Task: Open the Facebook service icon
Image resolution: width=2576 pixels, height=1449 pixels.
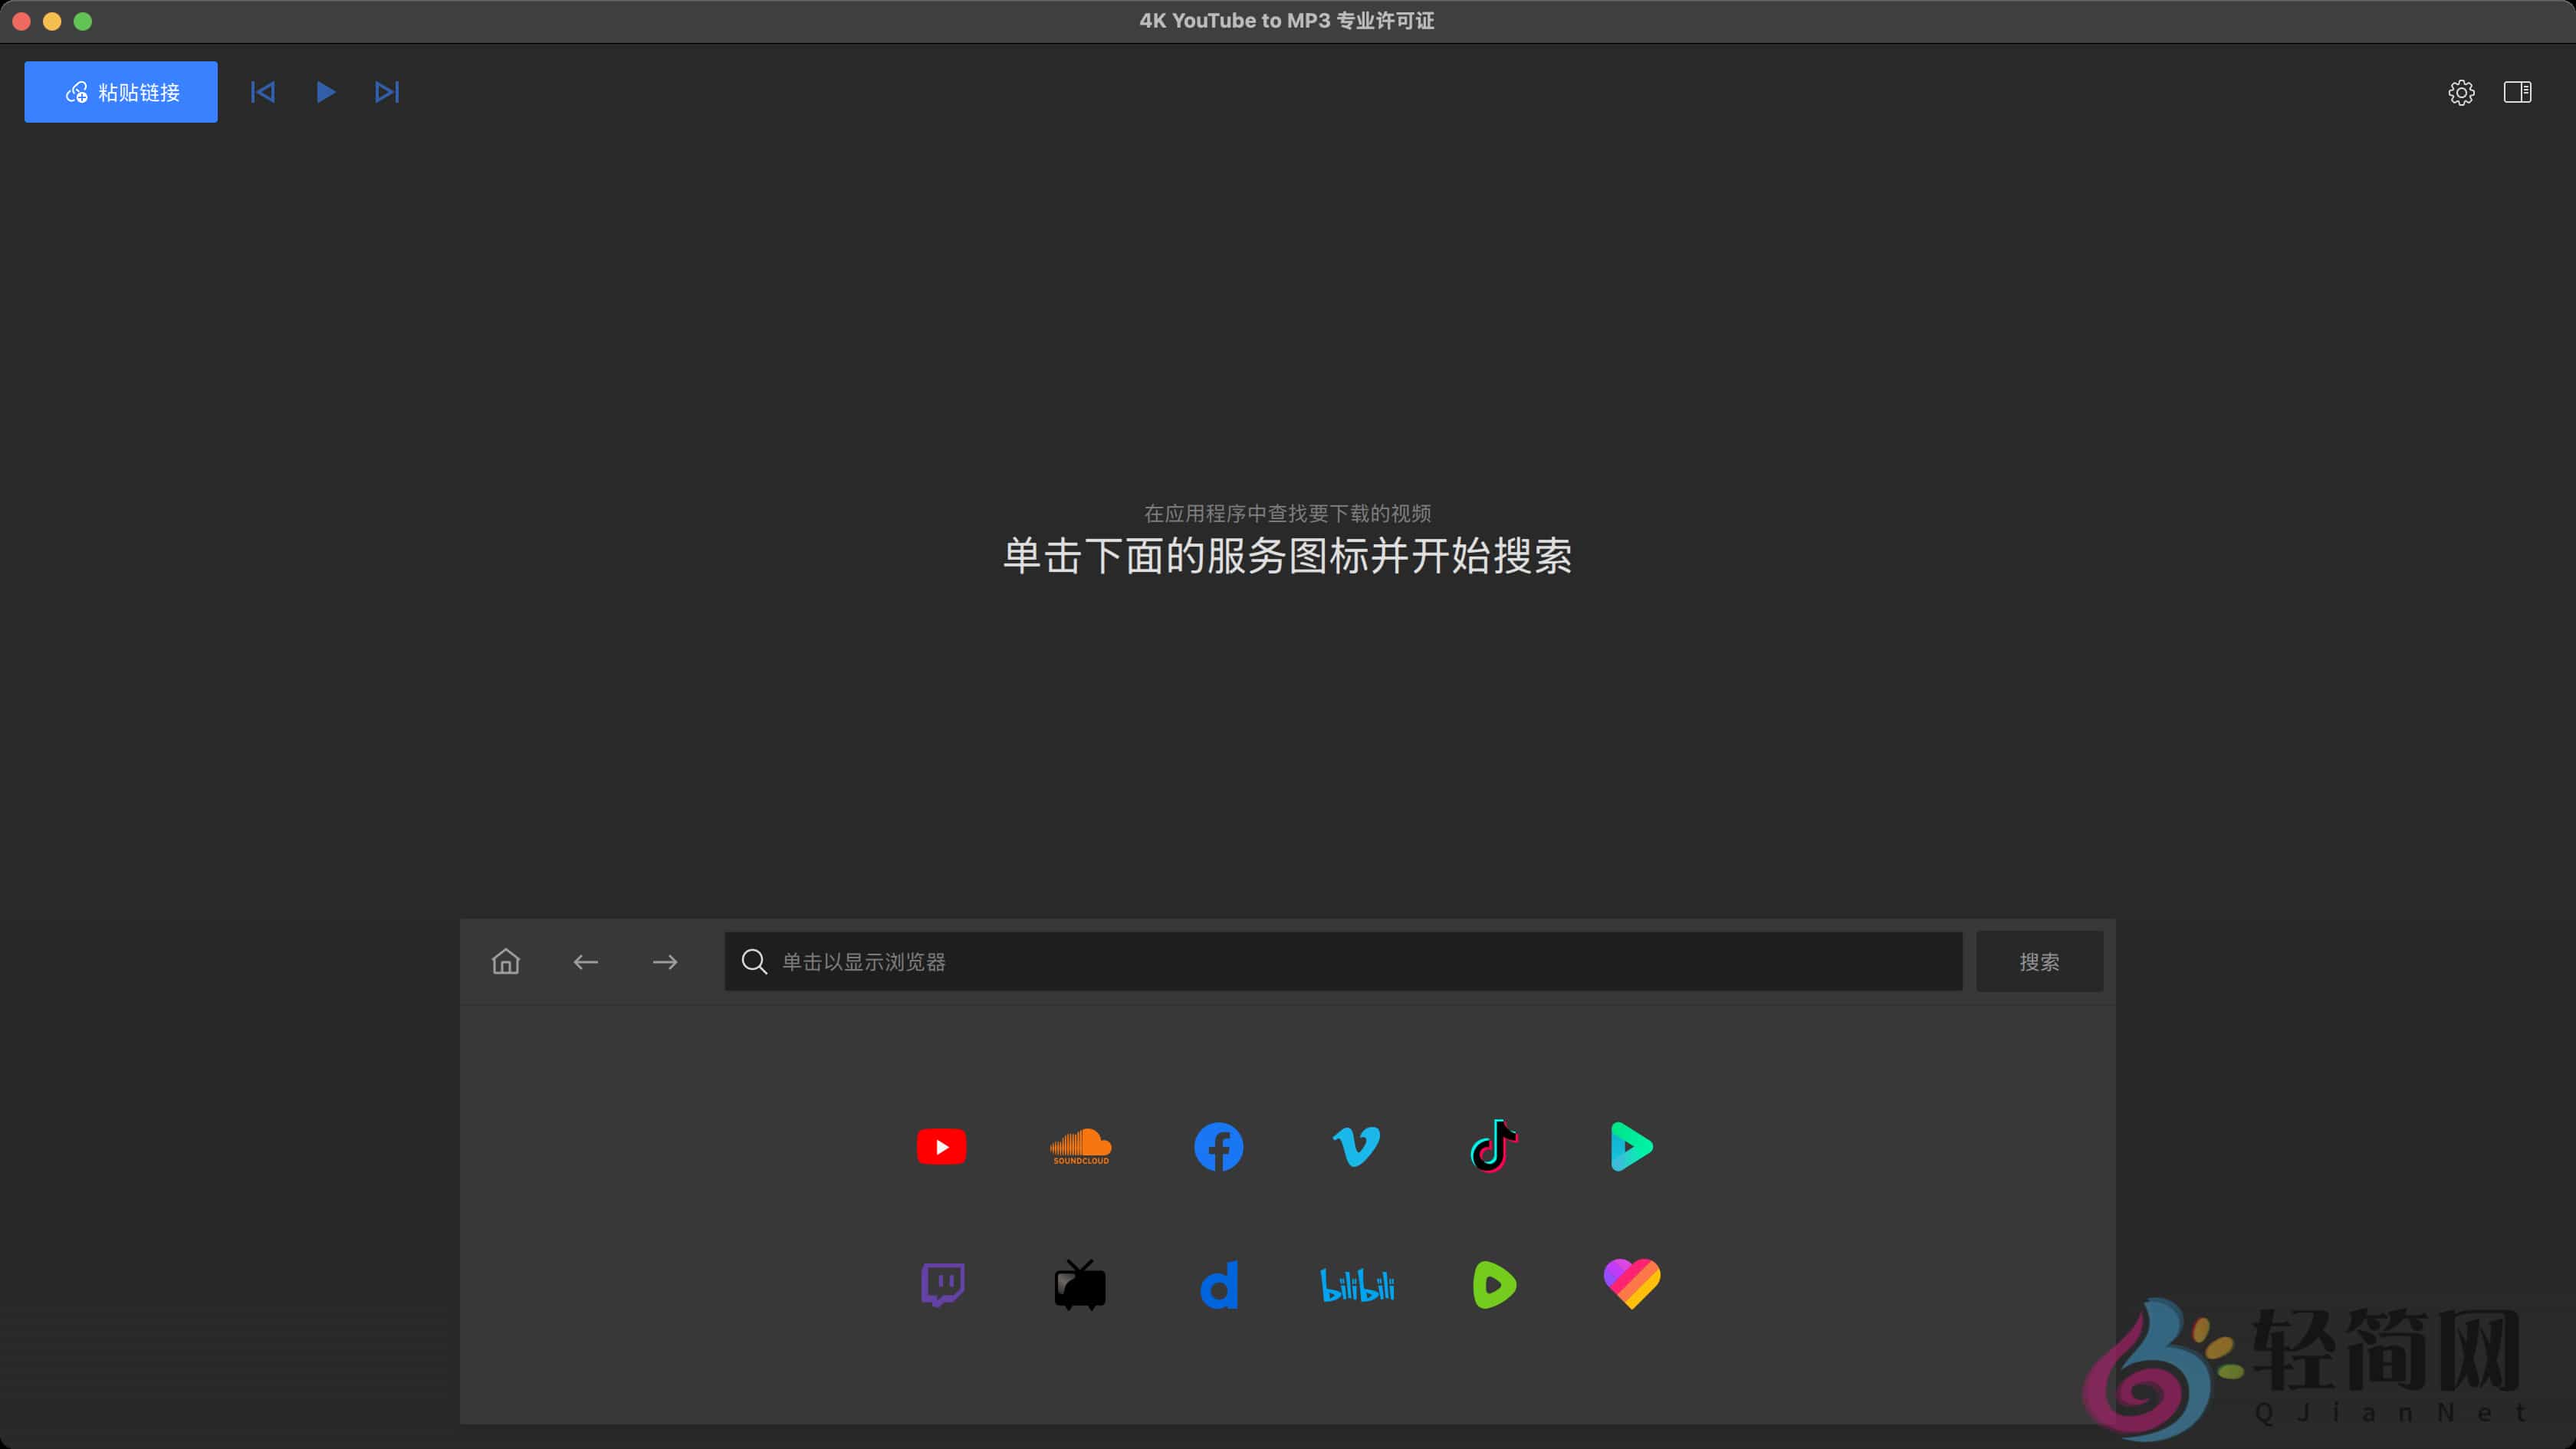Action: click(1218, 1147)
